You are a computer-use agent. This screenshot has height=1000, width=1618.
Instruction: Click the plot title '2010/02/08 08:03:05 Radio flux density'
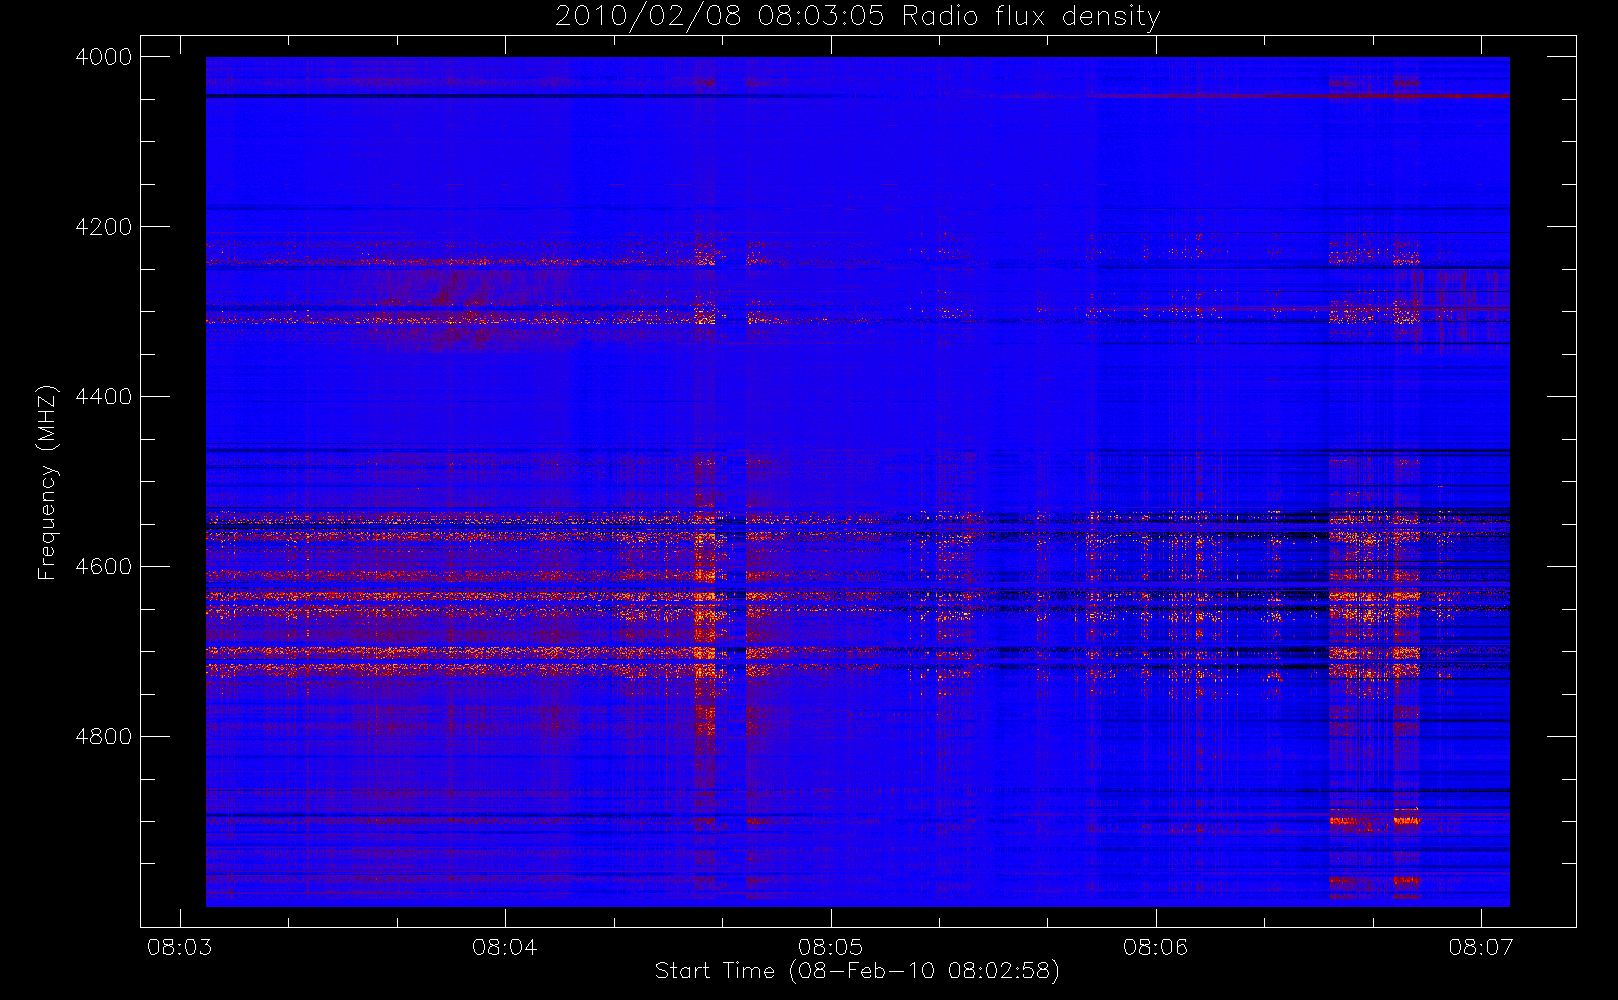click(x=857, y=17)
